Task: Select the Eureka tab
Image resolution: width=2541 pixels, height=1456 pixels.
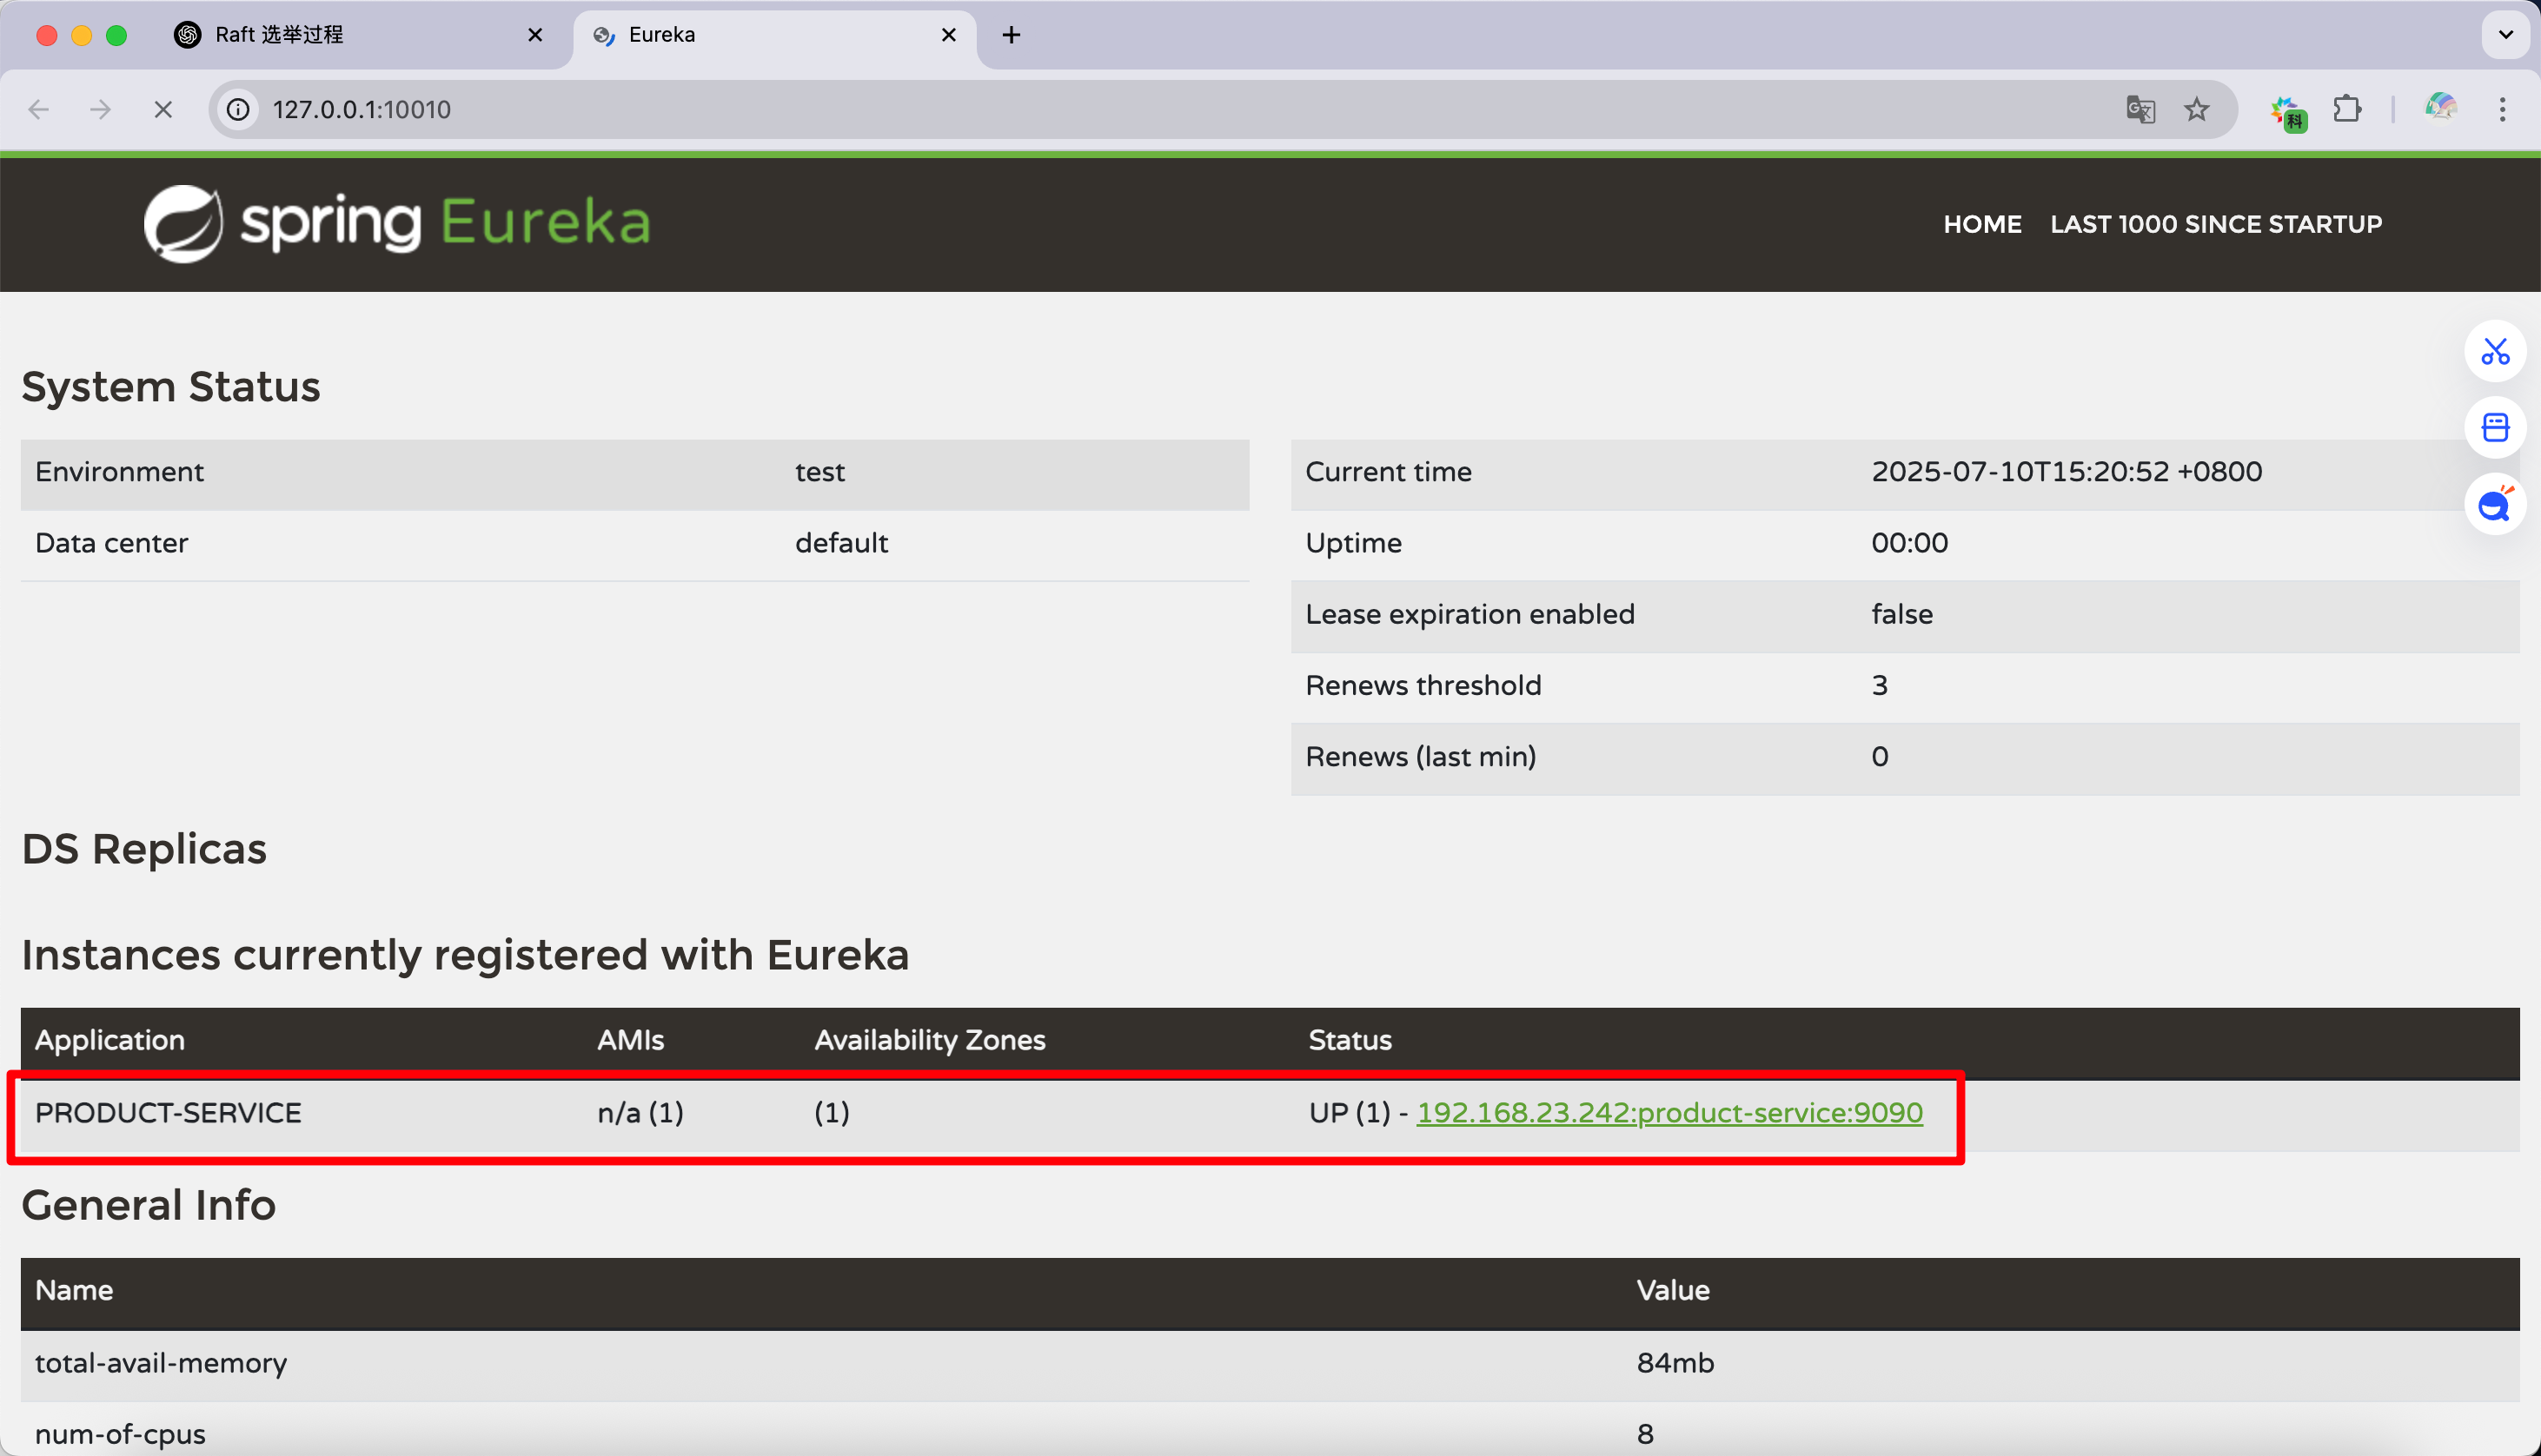Action: 775,36
